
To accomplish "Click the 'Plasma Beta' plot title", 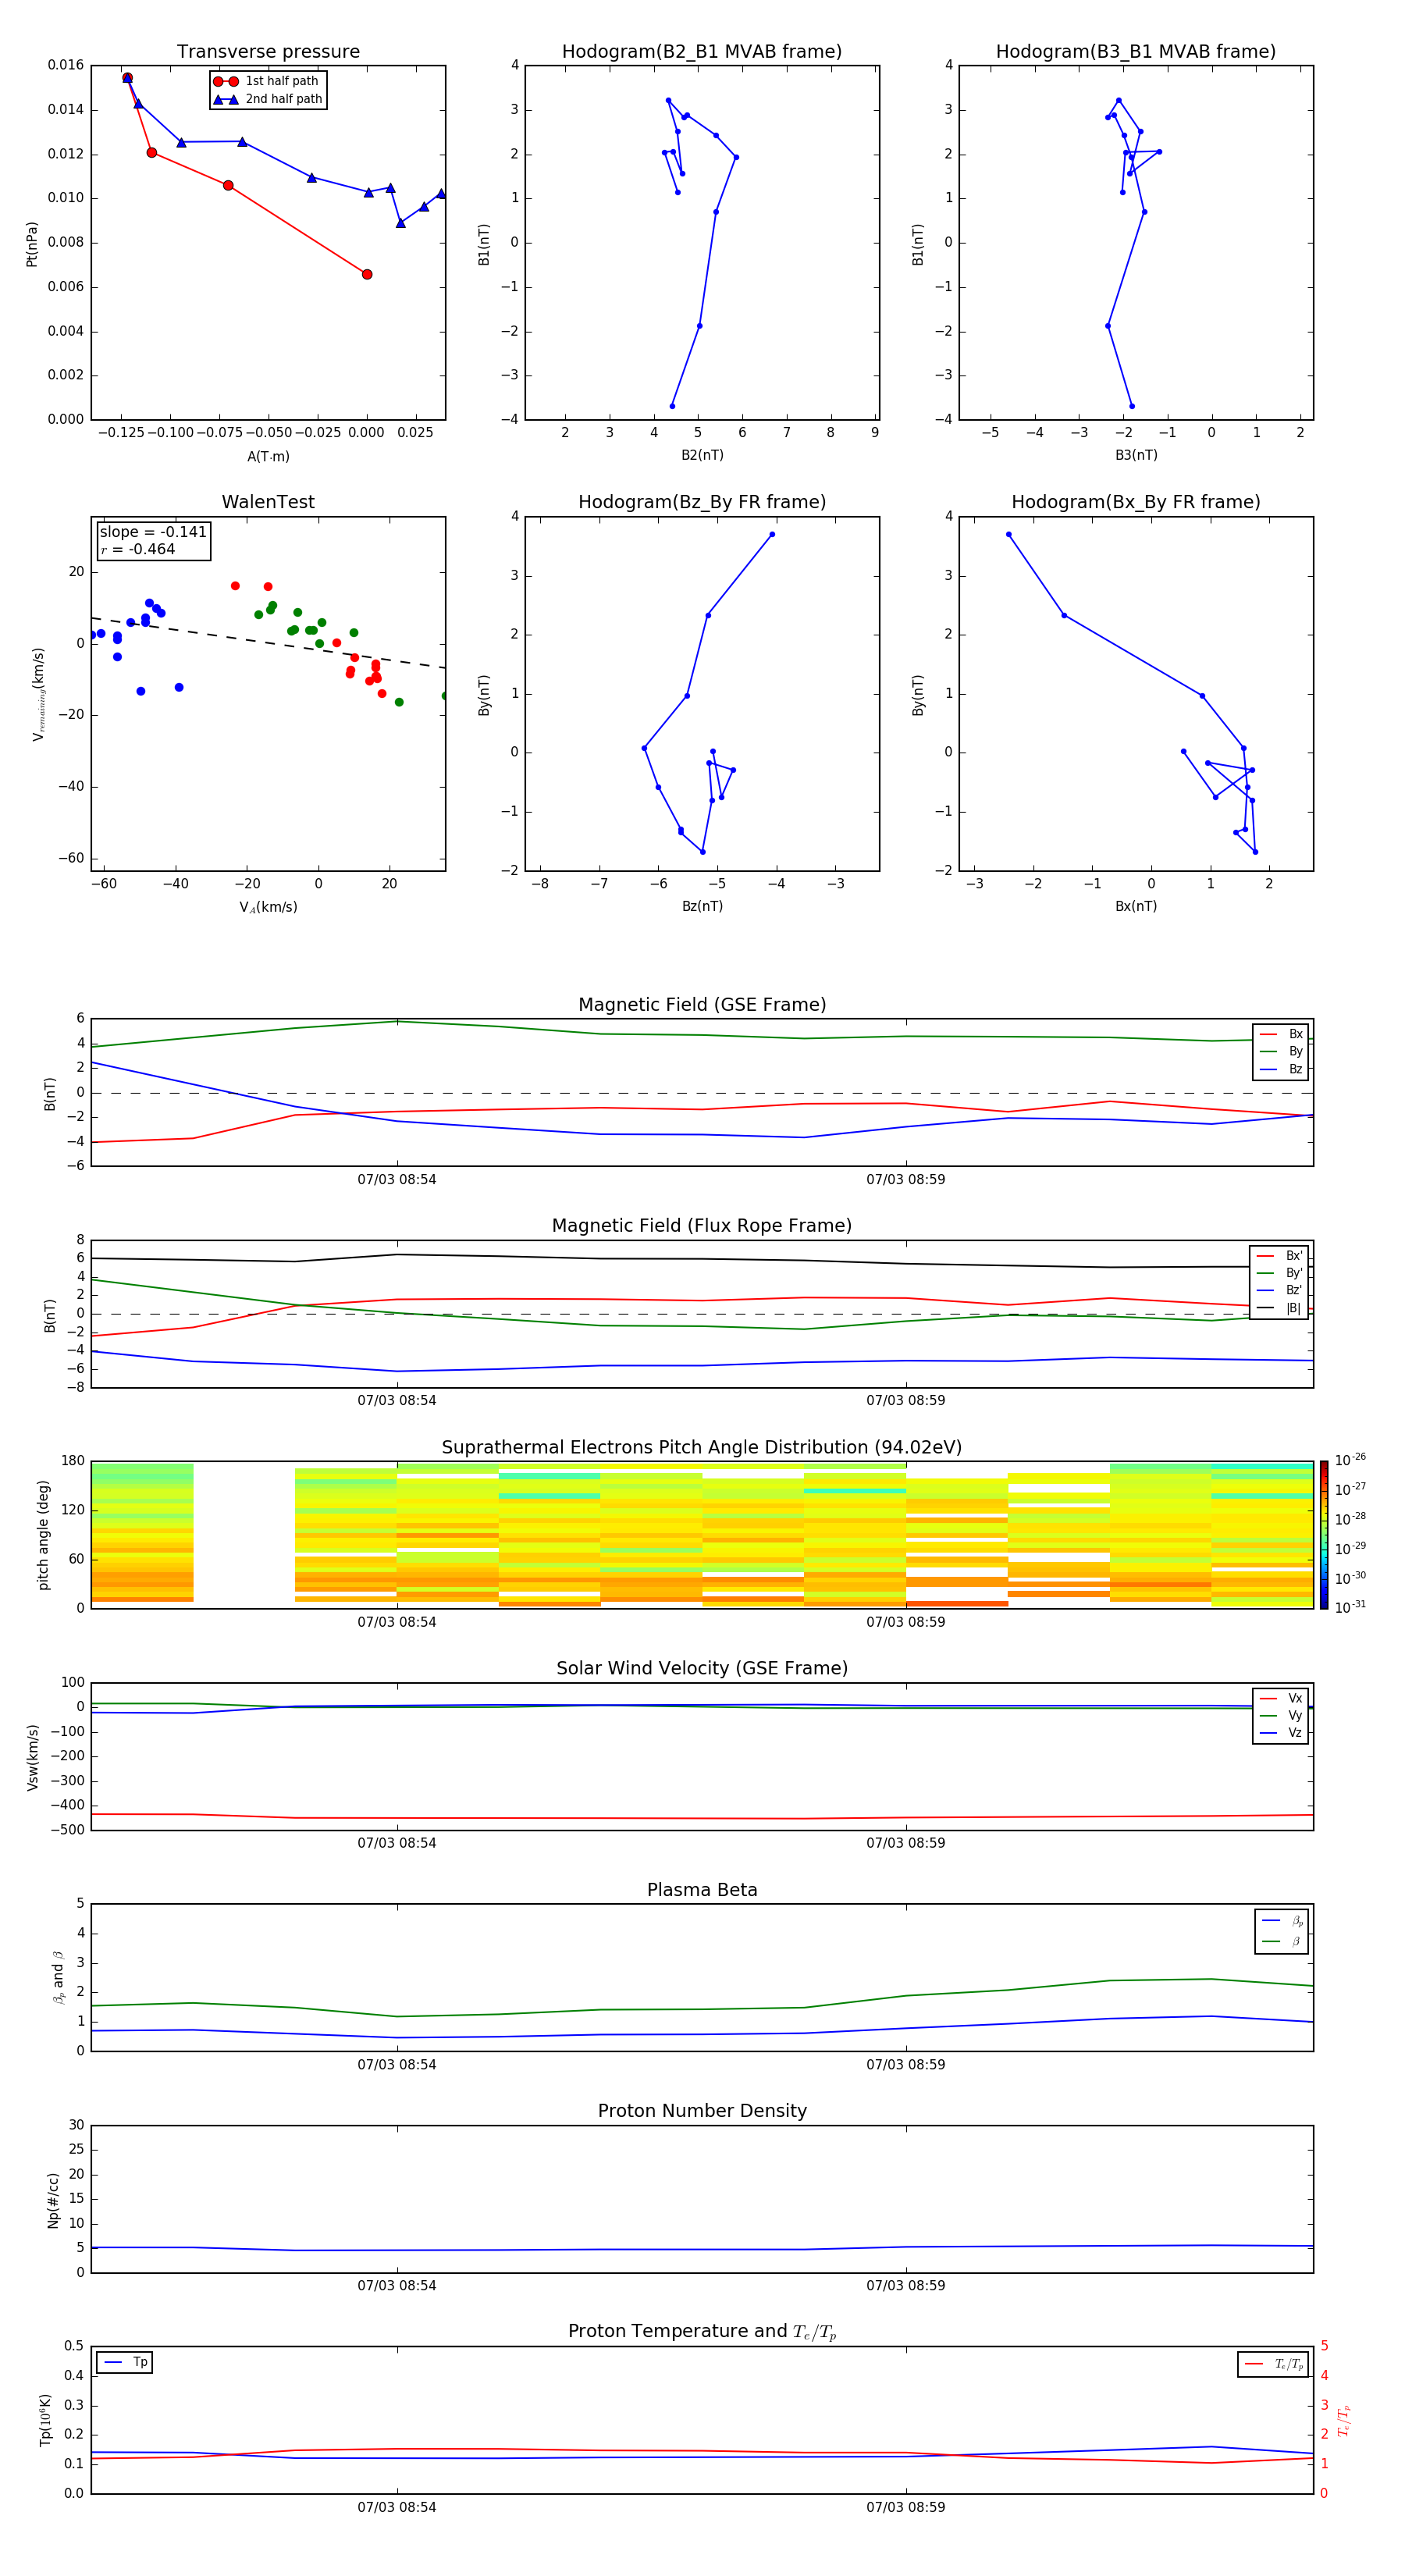I will (702, 1890).
